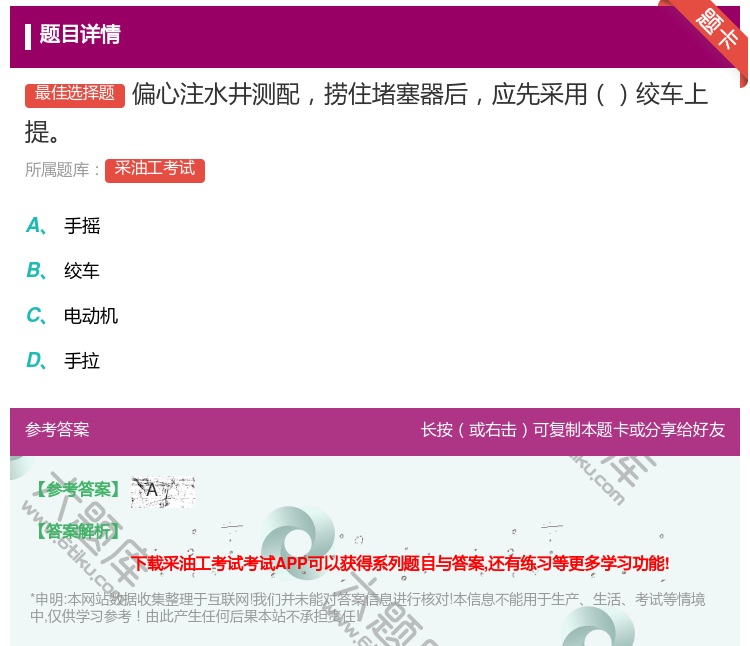The height and width of the screenshot is (646, 750).
Task: Click the 所属题库 label
Action: tap(62, 170)
